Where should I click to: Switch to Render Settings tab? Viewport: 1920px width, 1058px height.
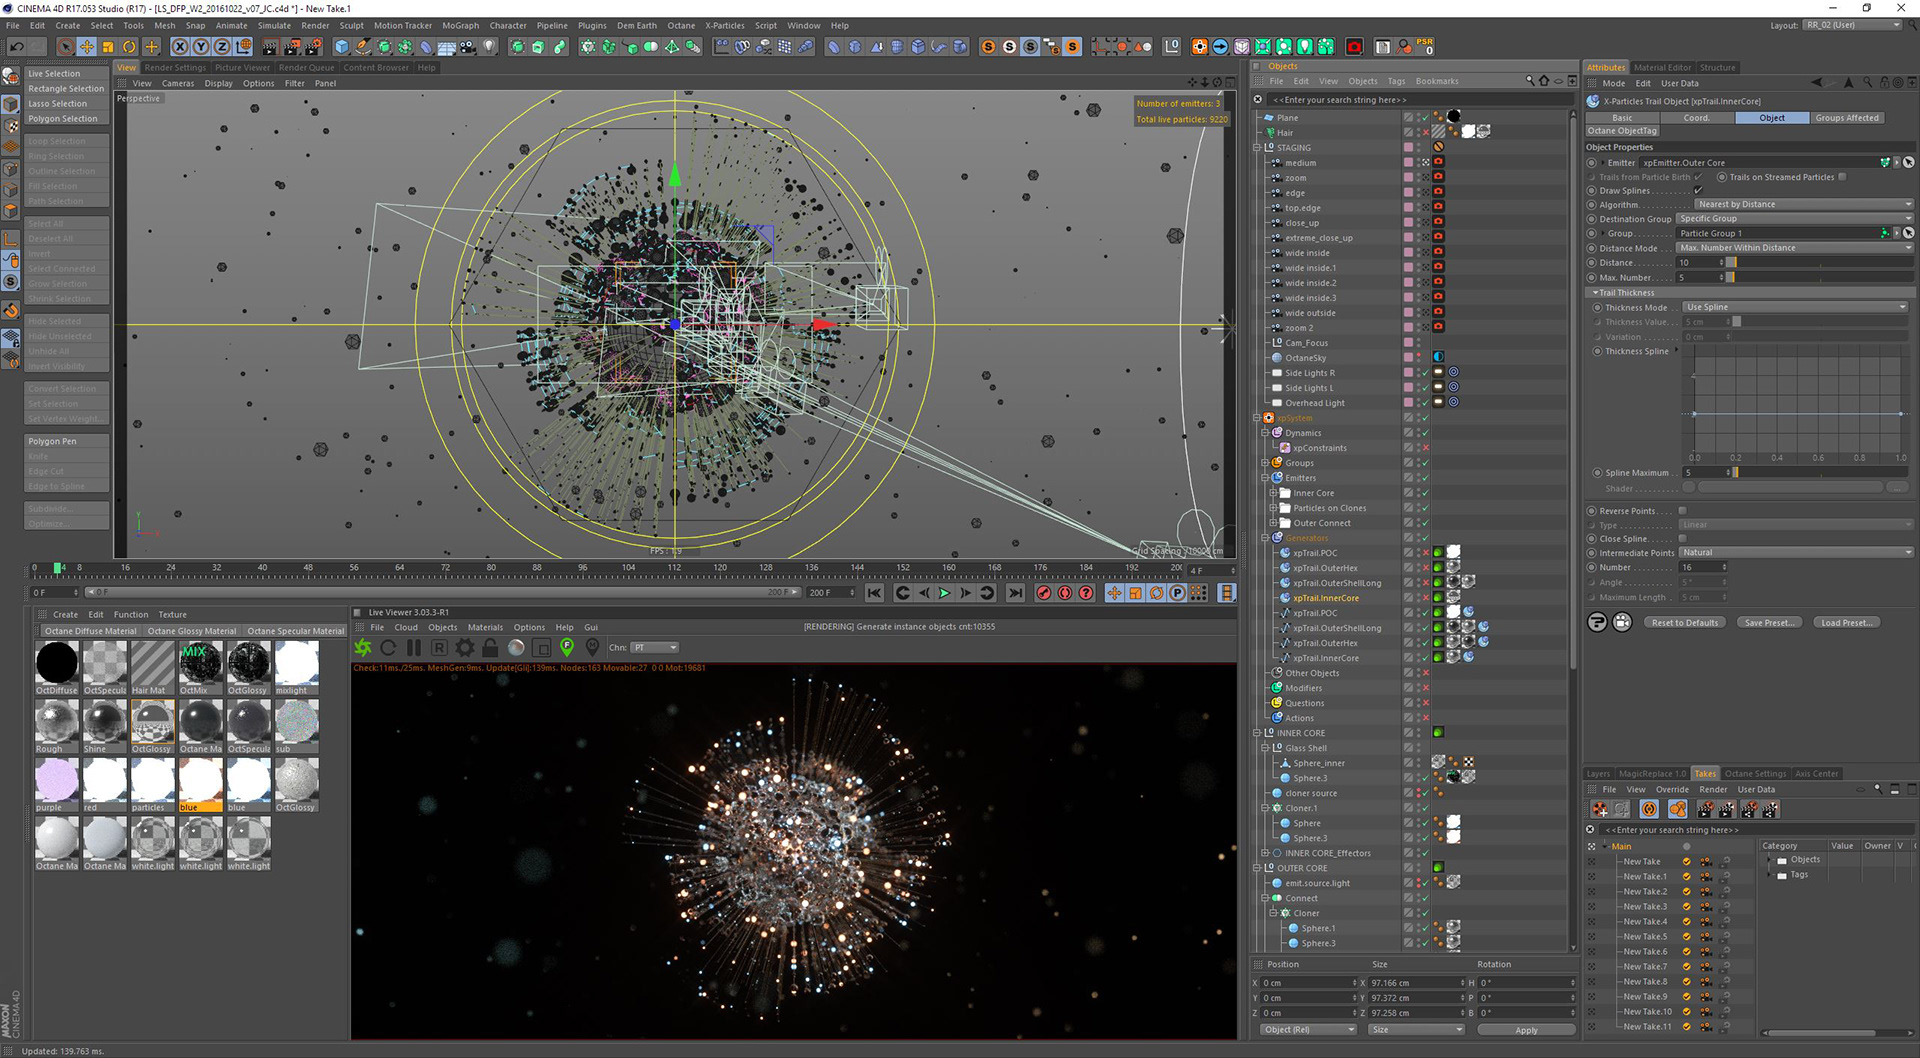coord(175,67)
